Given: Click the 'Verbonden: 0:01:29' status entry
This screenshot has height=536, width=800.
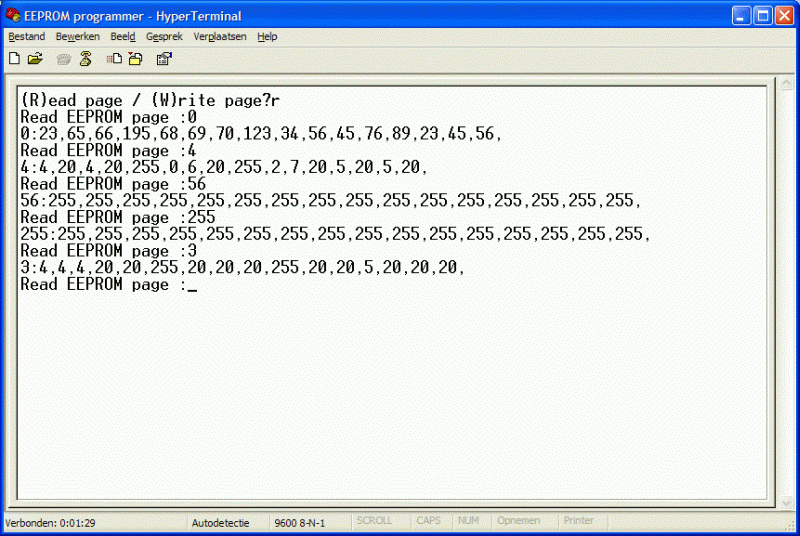Looking at the screenshot, I should [x=50, y=523].
